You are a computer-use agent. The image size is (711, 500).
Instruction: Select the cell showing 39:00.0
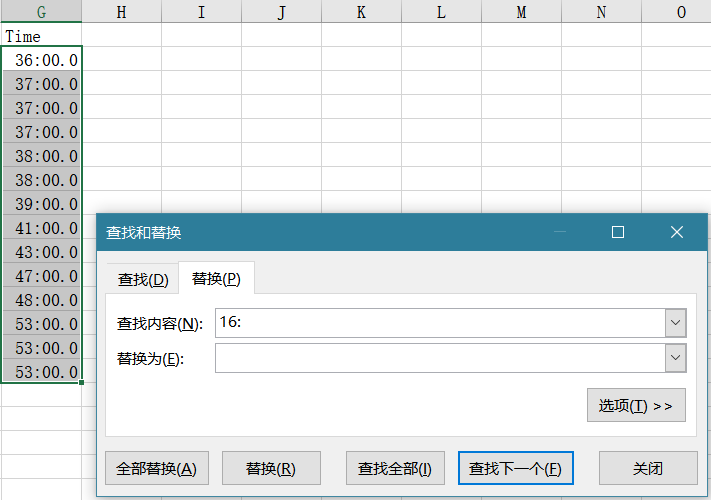41,204
